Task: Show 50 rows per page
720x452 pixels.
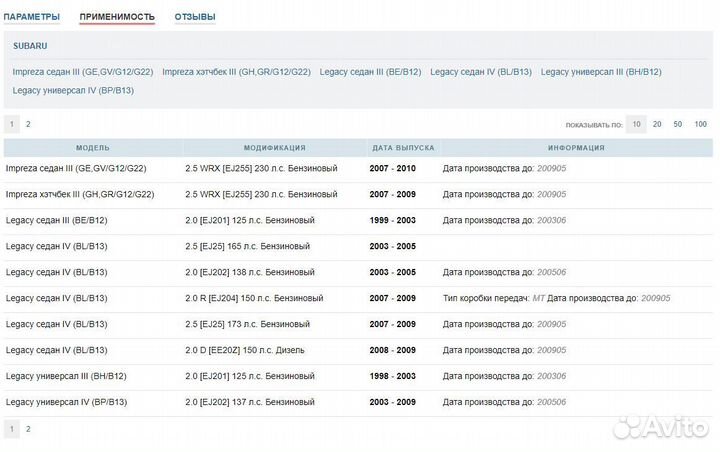Action: coord(678,124)
